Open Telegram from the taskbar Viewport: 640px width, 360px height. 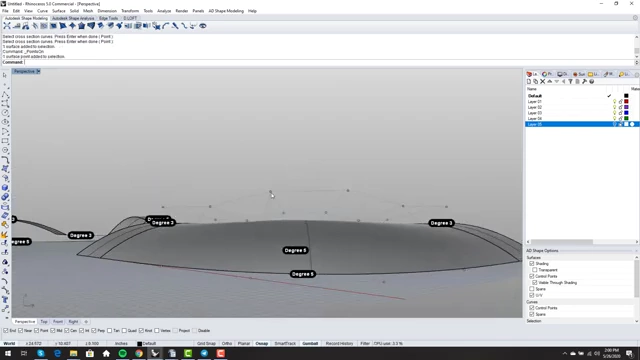pos(204,353)
